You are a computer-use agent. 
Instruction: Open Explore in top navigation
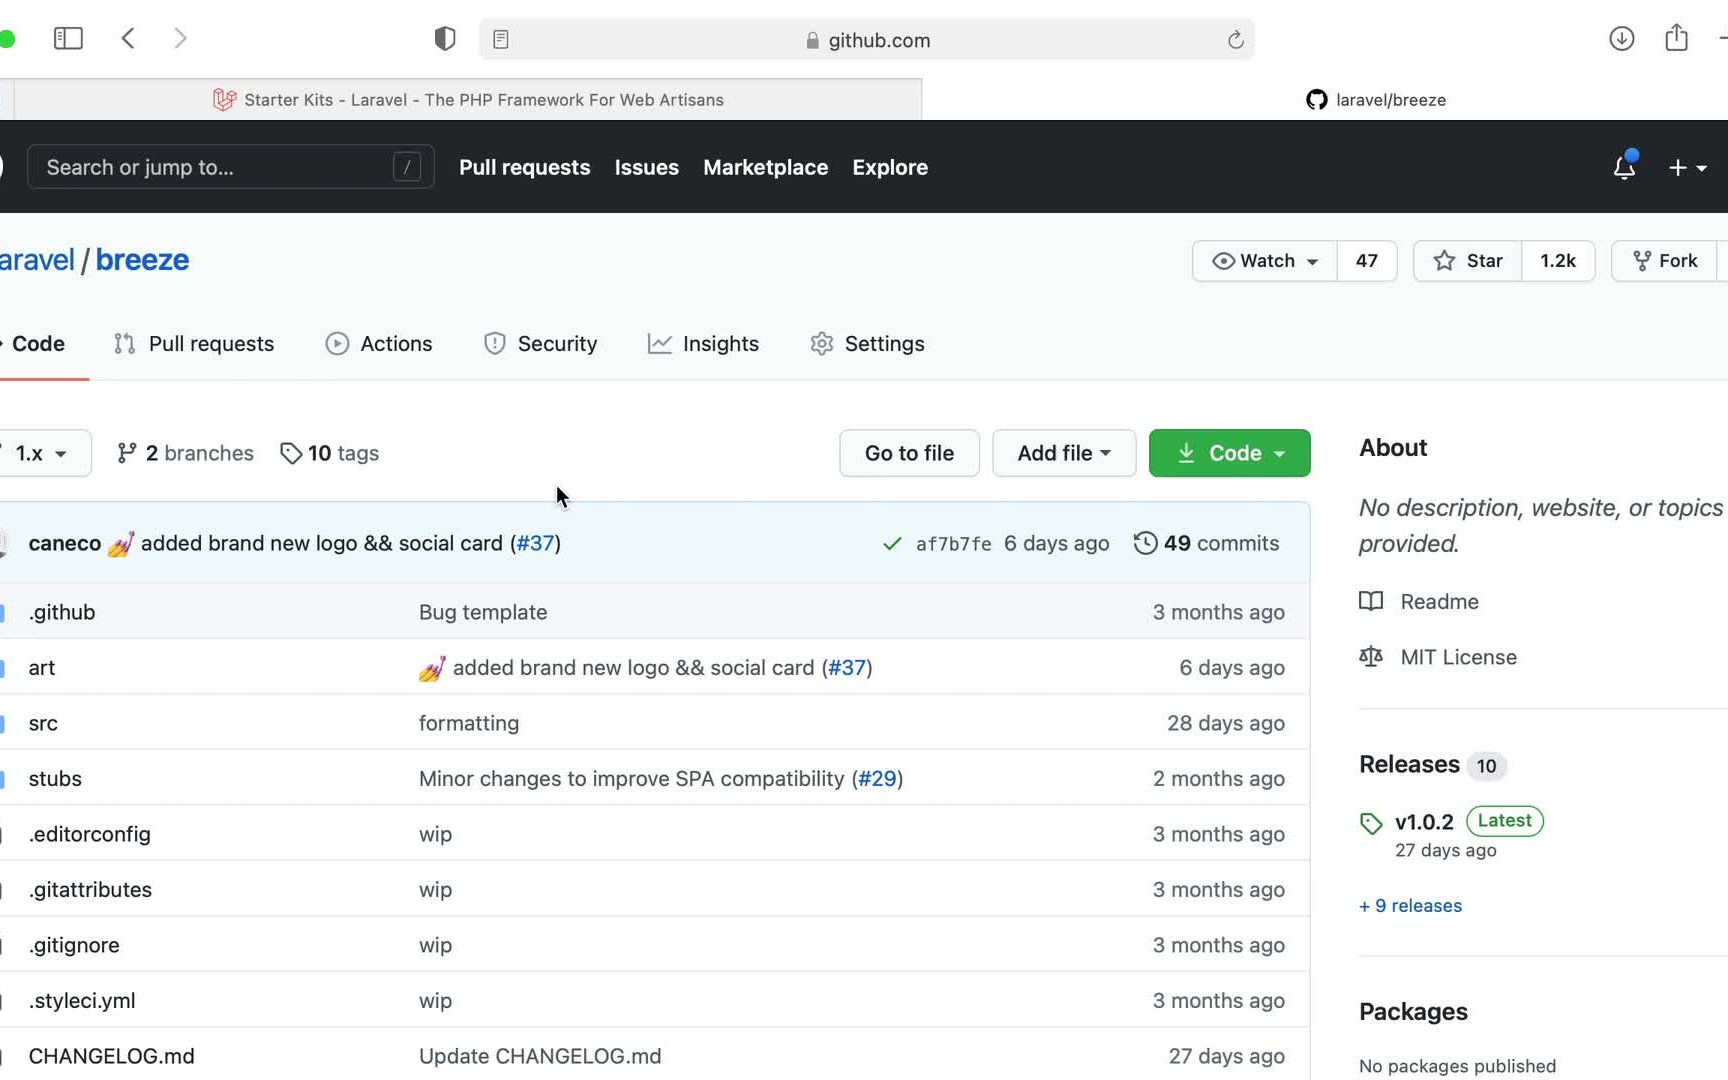pyautogui.click(x=890, y=167)
